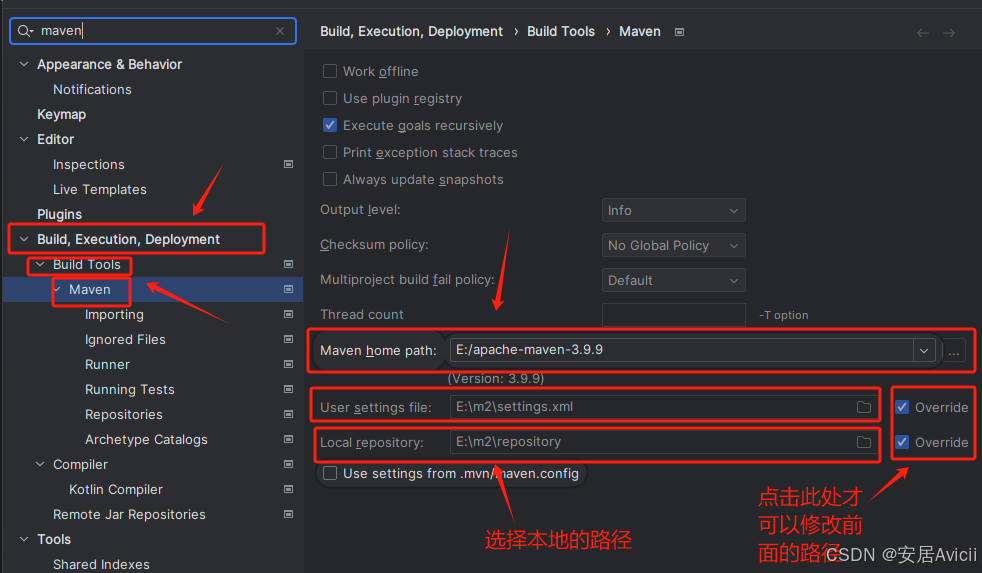Toggle Override for User settings file
Viewport: 982px width, 573px height.
pyautogui.click(x=902, y=407)
